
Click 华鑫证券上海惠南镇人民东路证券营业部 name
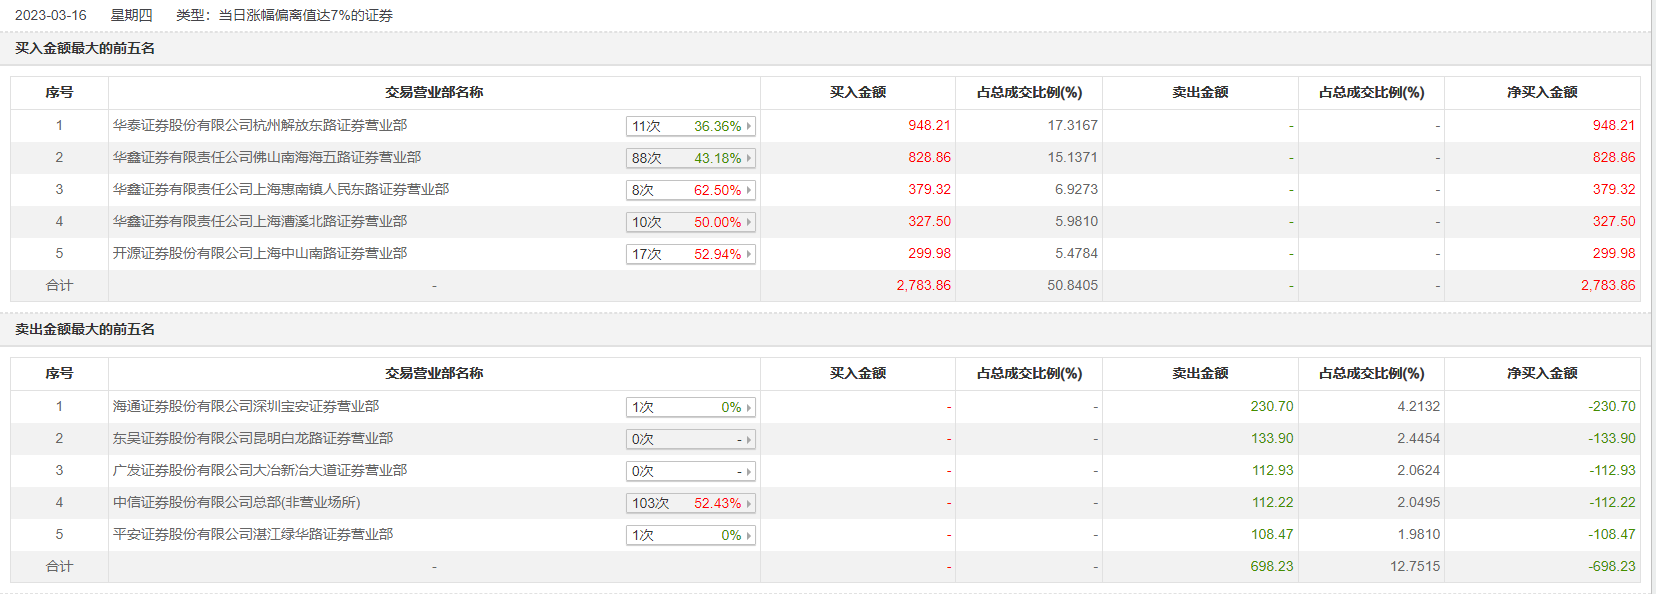(x=281, y=190)
